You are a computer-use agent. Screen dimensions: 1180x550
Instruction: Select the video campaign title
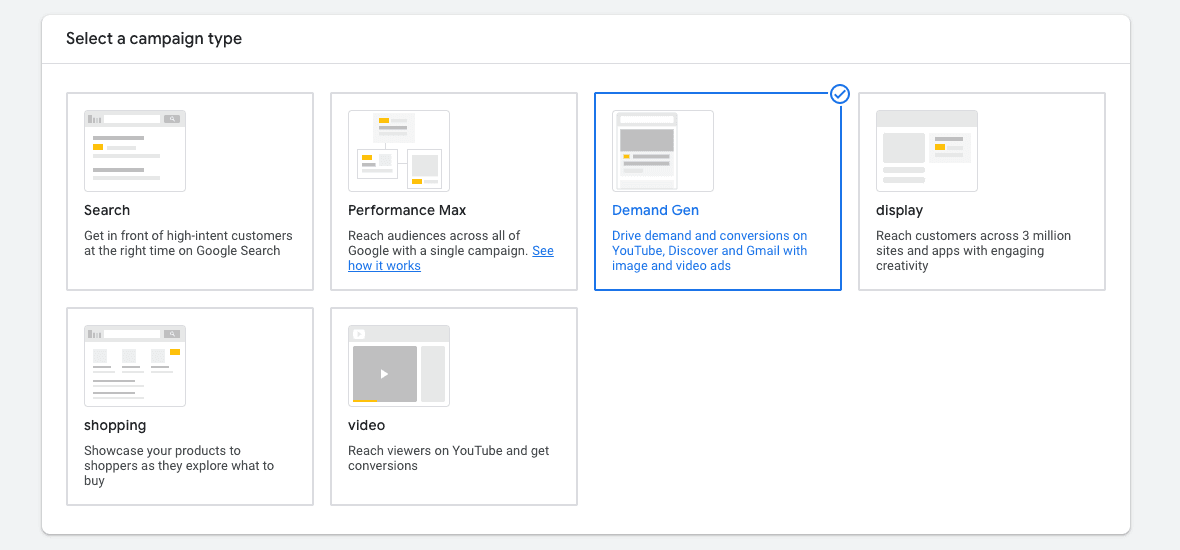(x=366, y=425)
